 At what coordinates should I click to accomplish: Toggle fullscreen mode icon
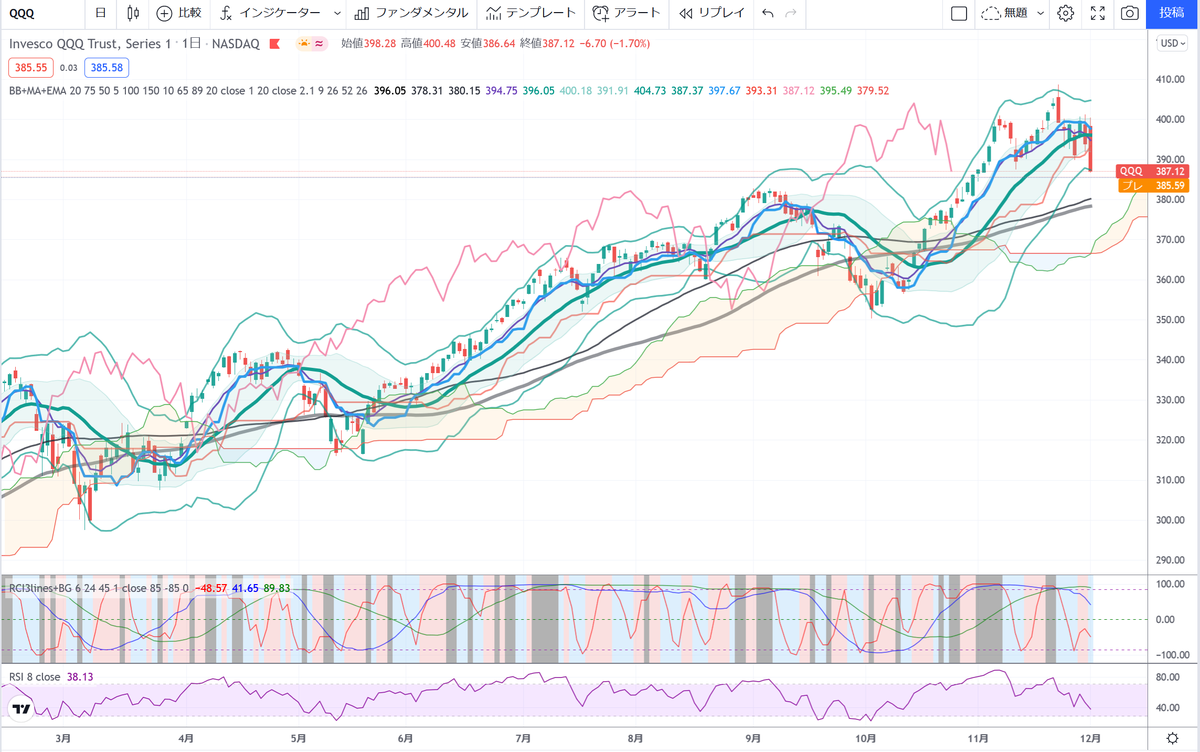[1098, 13]
